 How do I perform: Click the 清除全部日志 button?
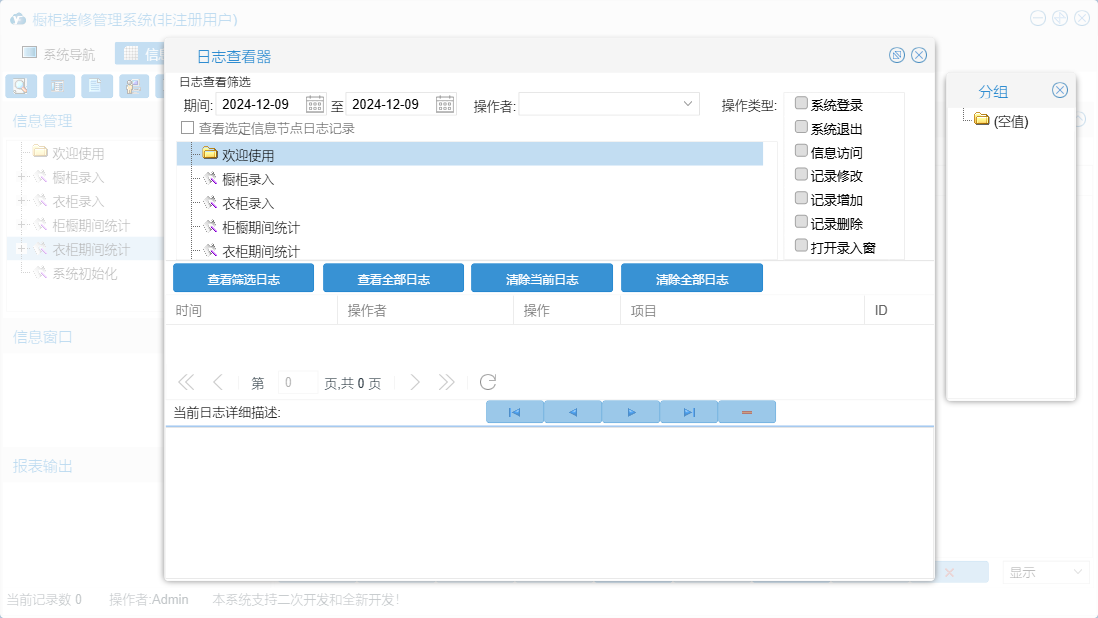[x=691, y=279]
